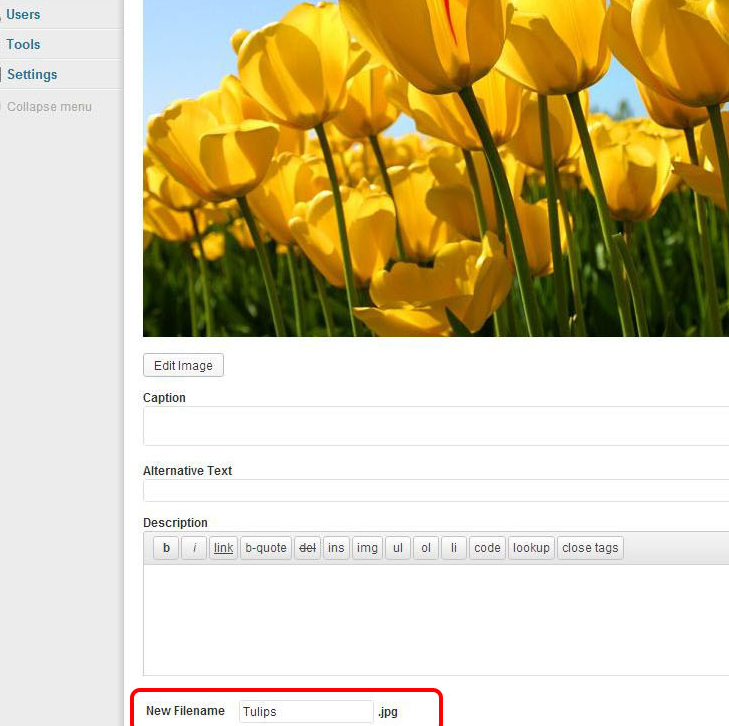
Task: Click the ol list button
Action: [426, 548]
